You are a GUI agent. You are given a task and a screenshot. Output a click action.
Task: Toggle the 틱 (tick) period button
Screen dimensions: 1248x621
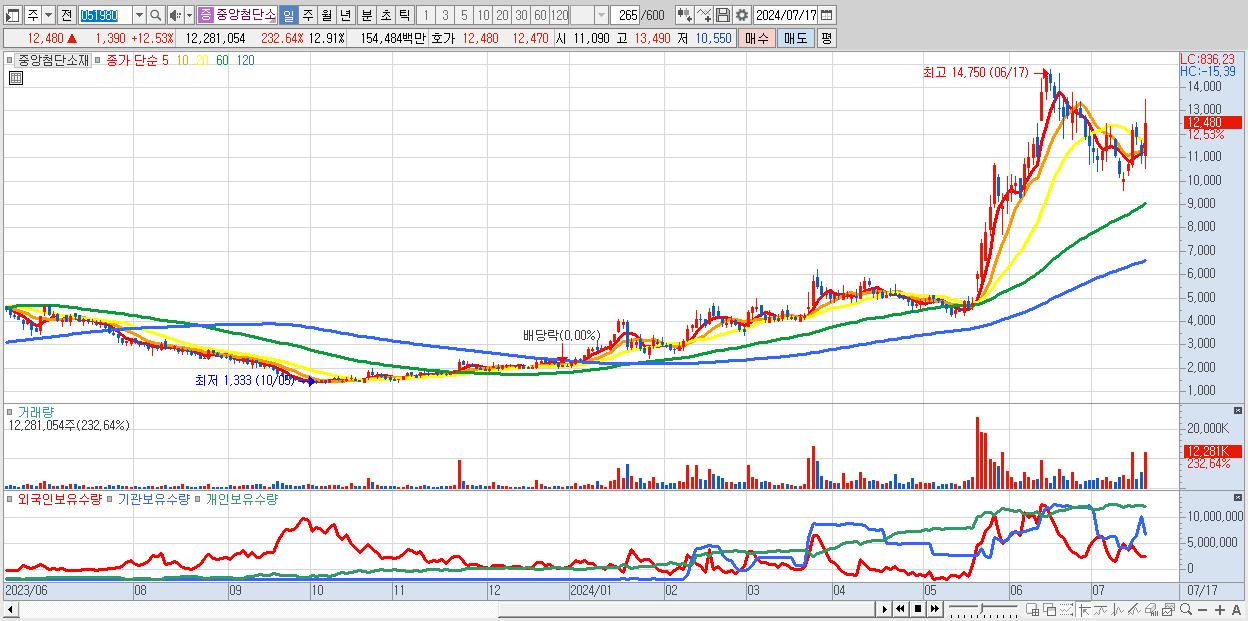point(404,15)
